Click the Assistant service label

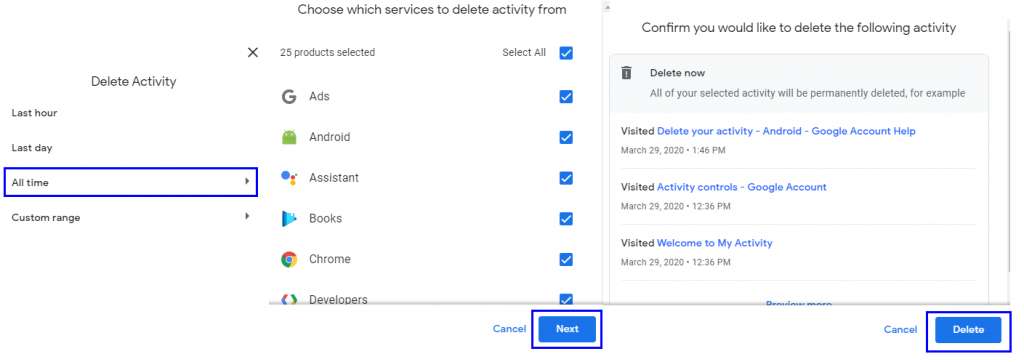[x=334, y=178]
